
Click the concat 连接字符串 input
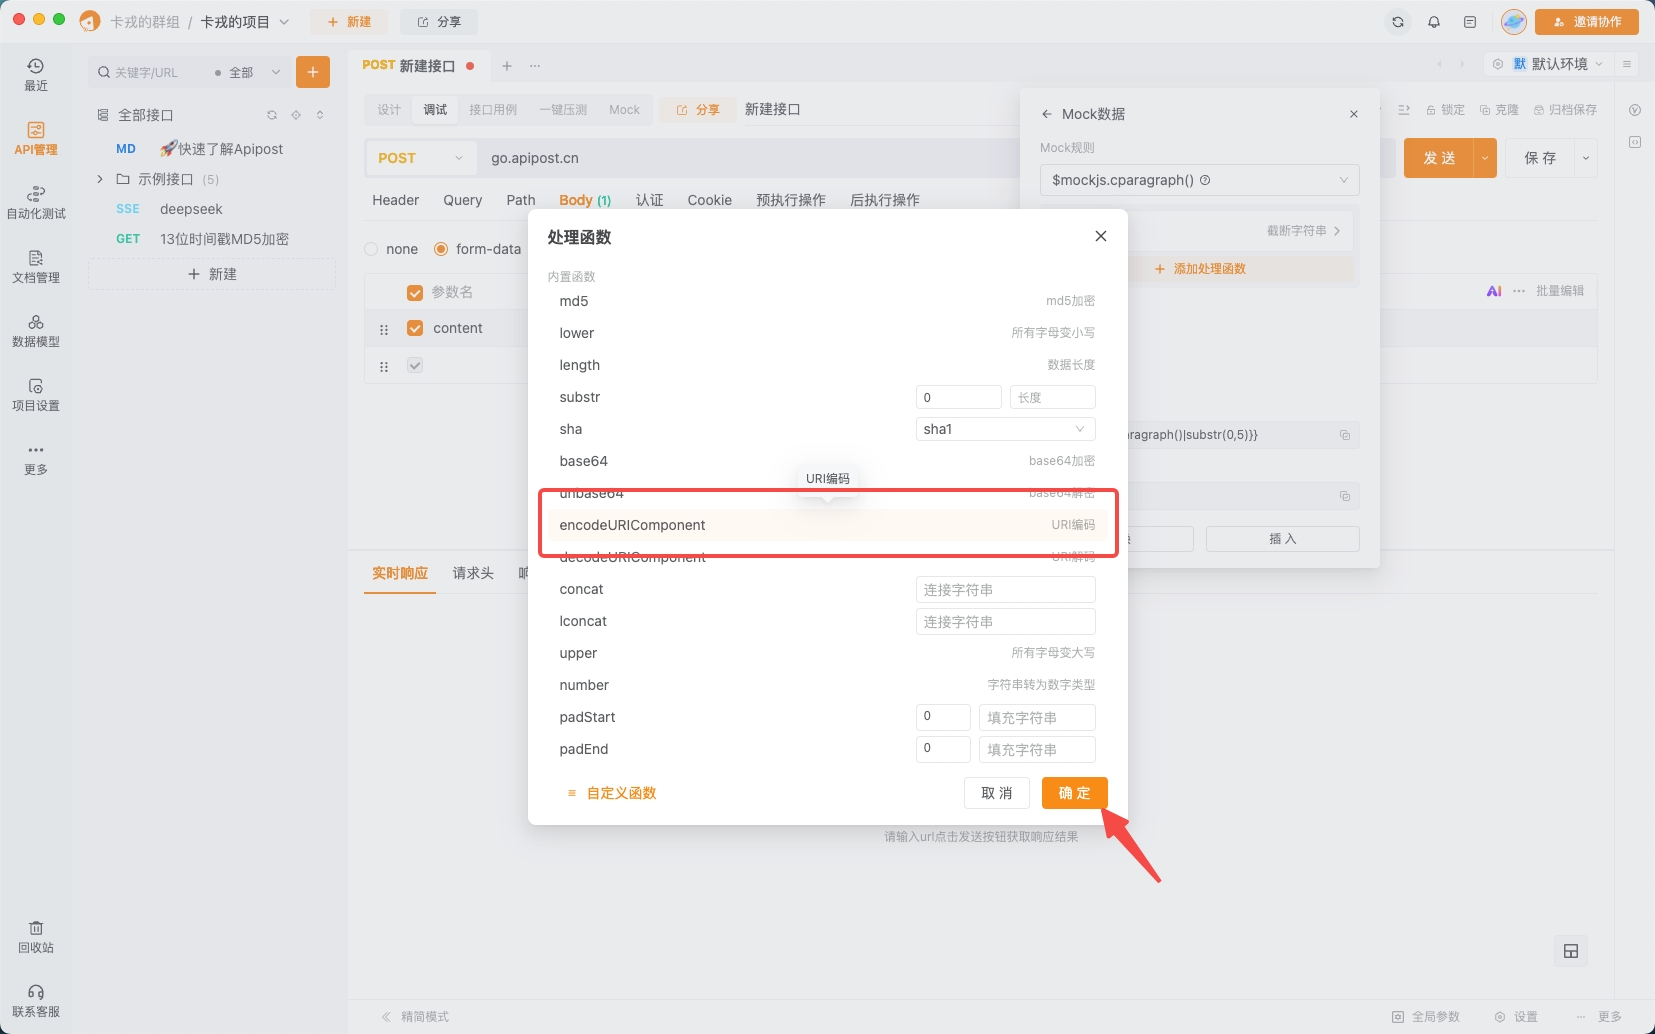click(1005, 590)
